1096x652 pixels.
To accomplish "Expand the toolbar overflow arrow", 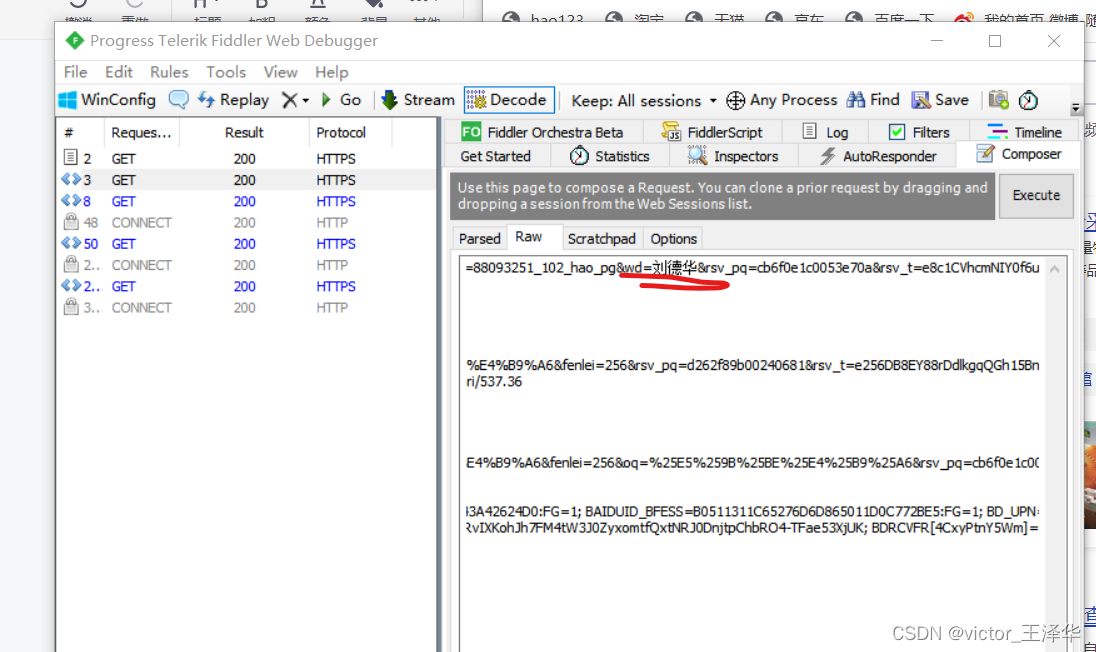I will [x=1076, y=108].
